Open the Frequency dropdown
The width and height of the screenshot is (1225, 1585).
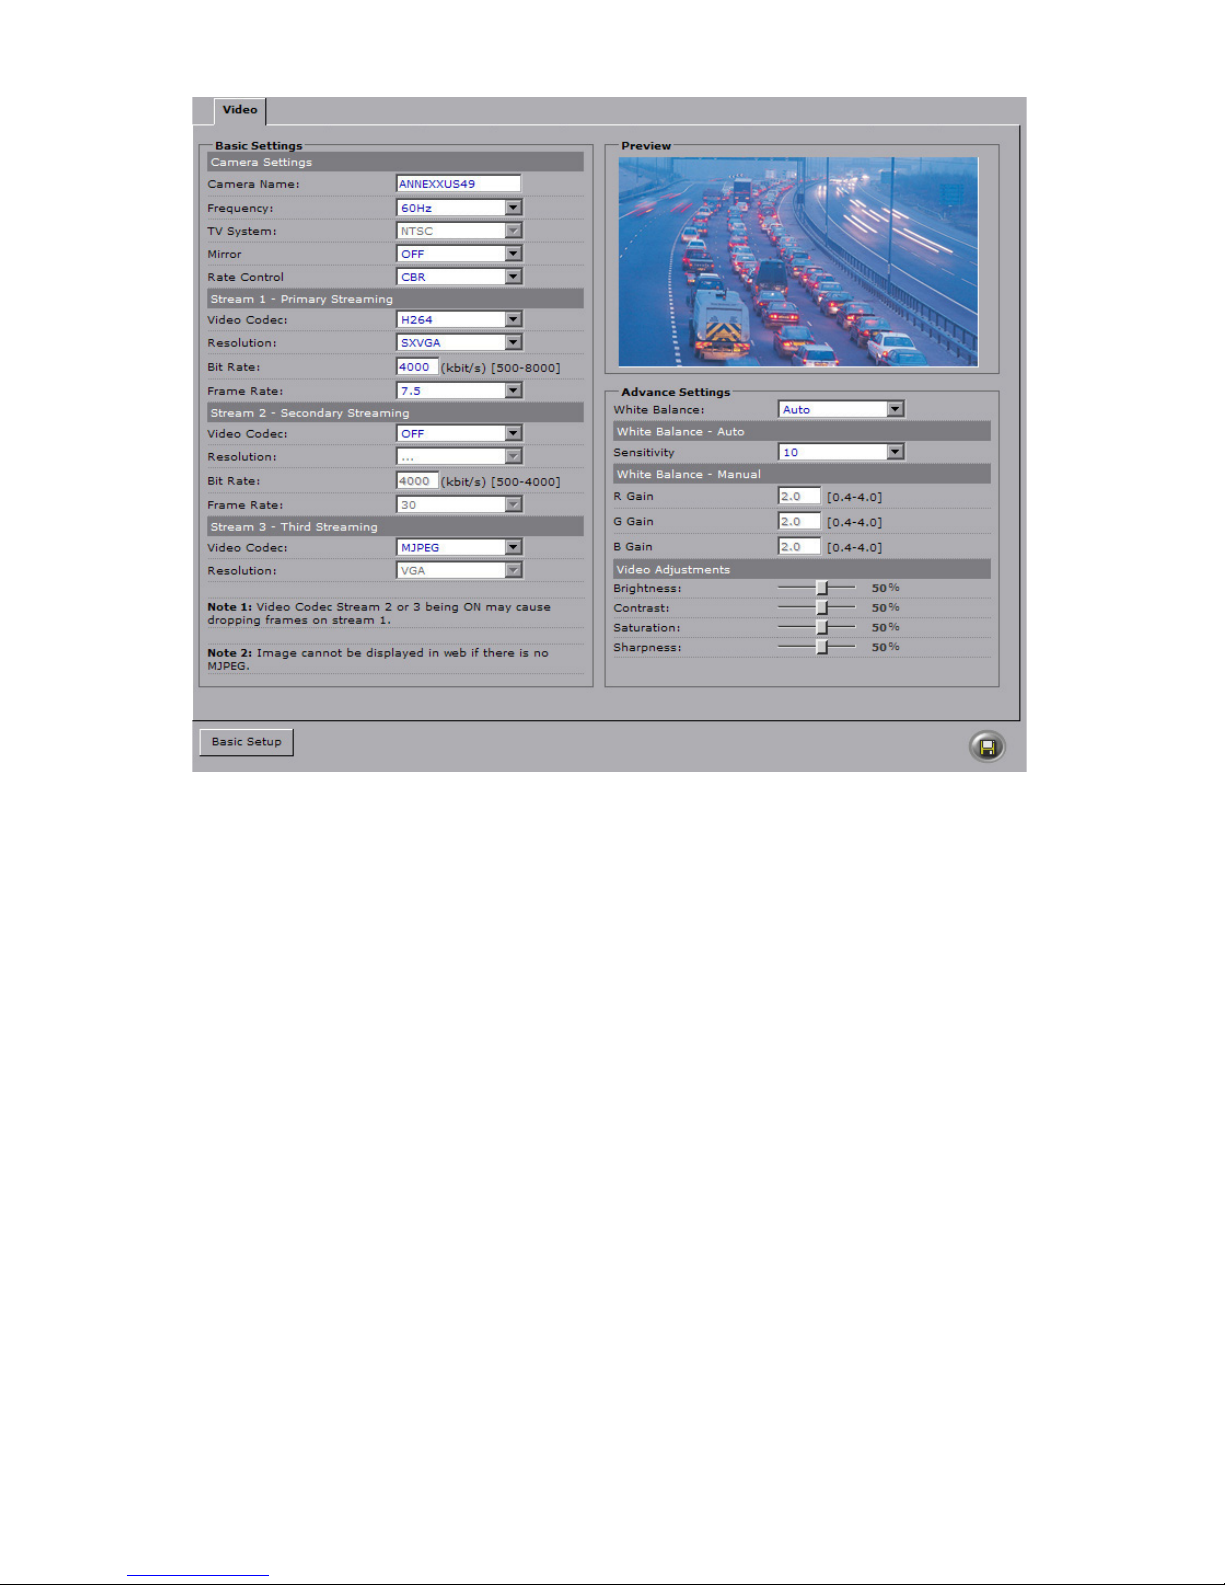(x=460, y=208)
